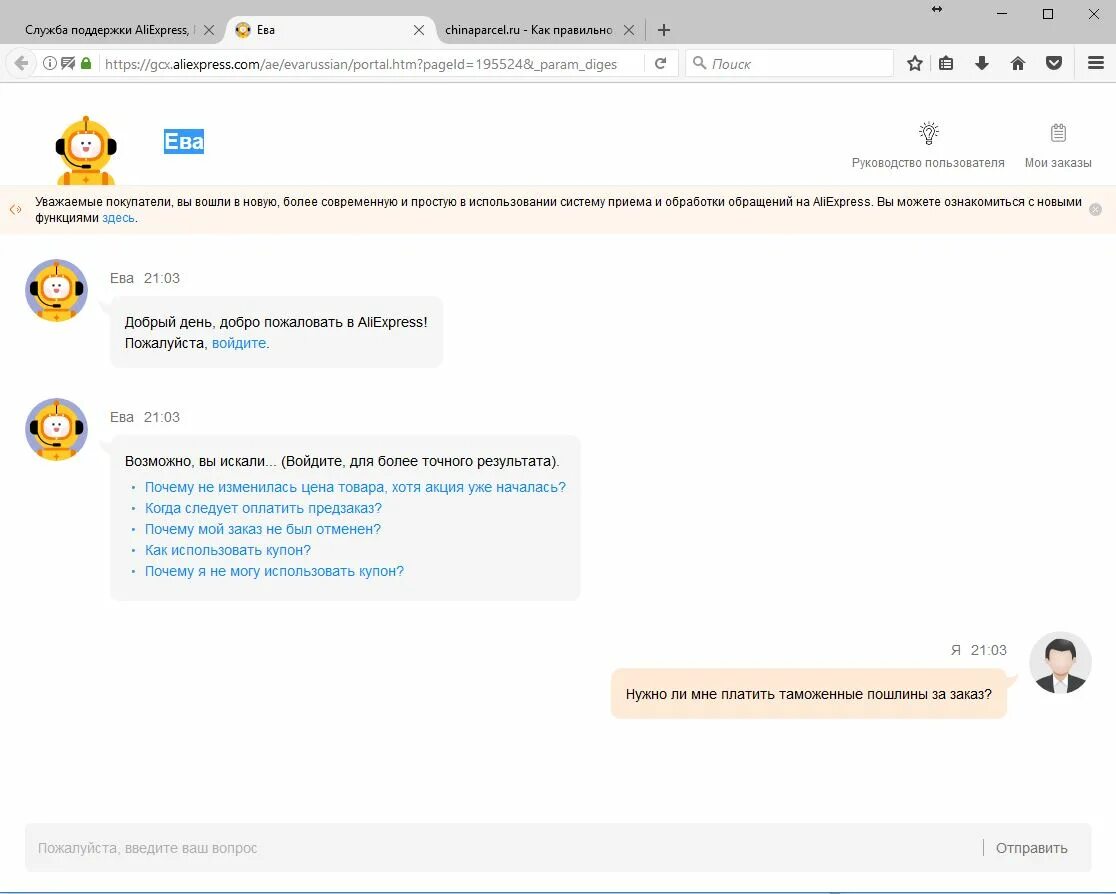Focus the 'введите ваш вопрос' input field
1116x894 pixels.
(504, 848)
